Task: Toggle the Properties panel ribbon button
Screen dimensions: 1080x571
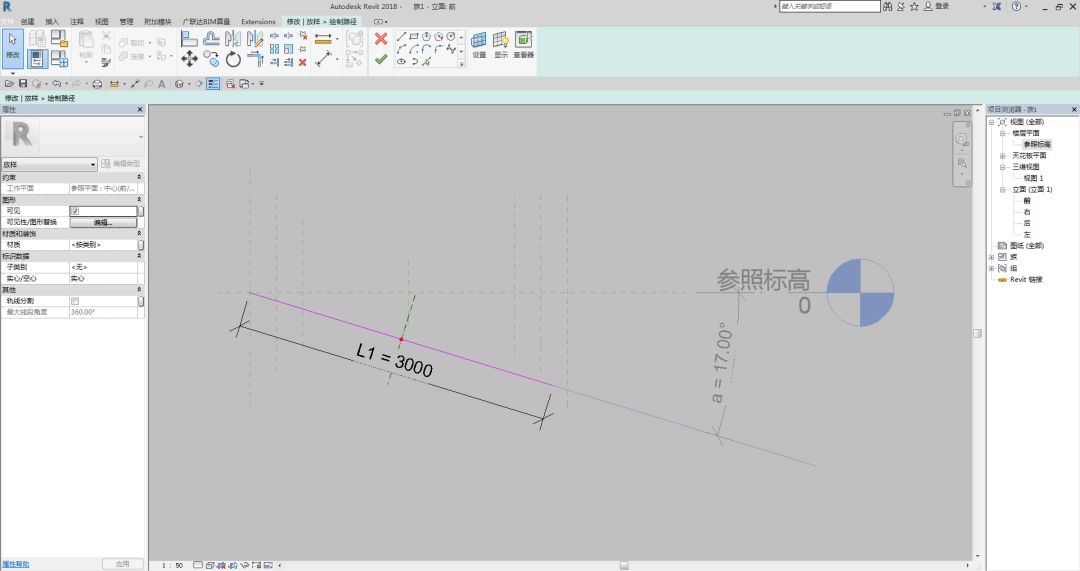Action: 37,59
